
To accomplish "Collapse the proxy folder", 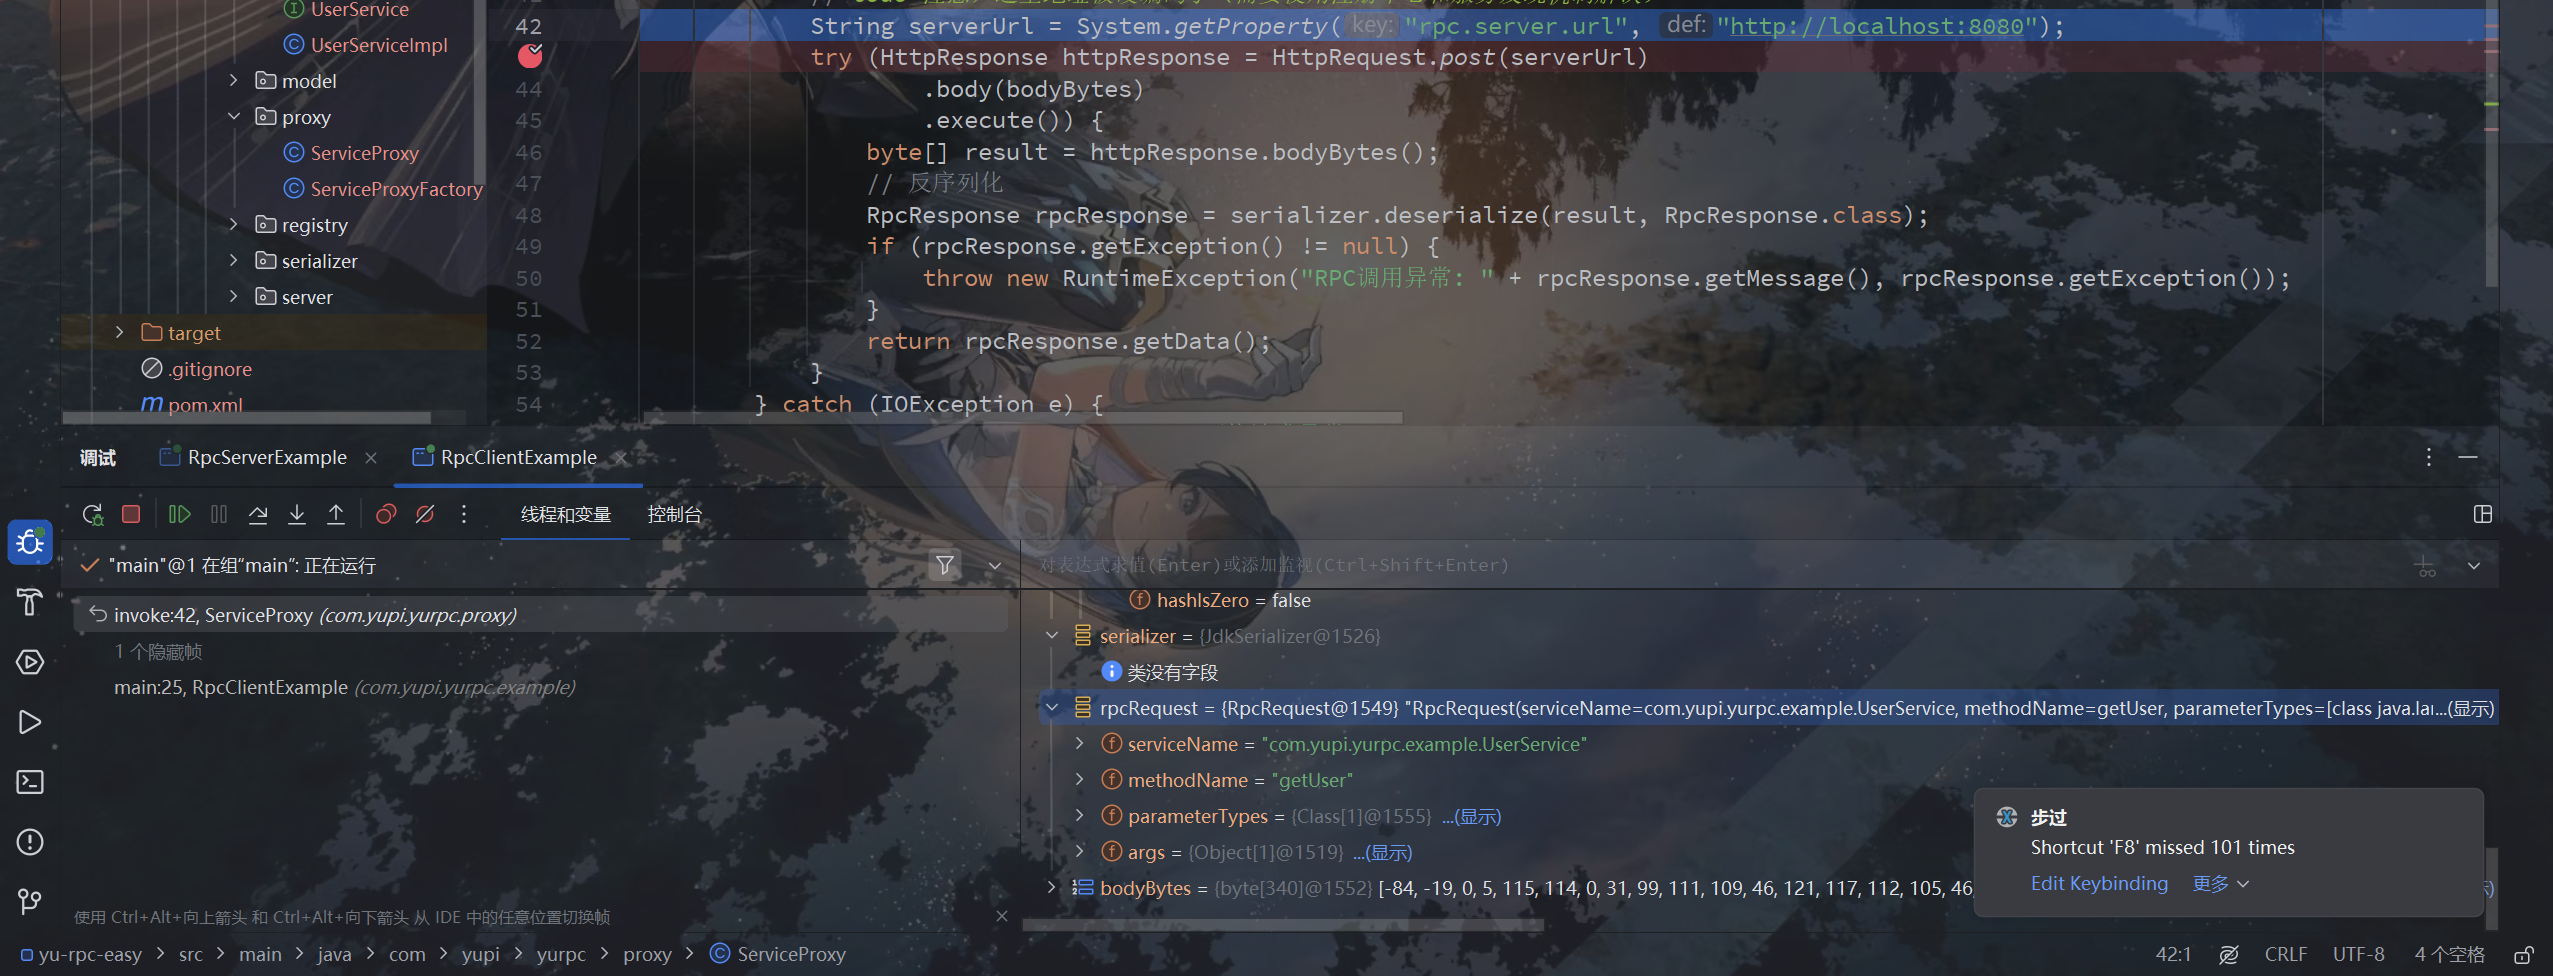I will [233, 117].
